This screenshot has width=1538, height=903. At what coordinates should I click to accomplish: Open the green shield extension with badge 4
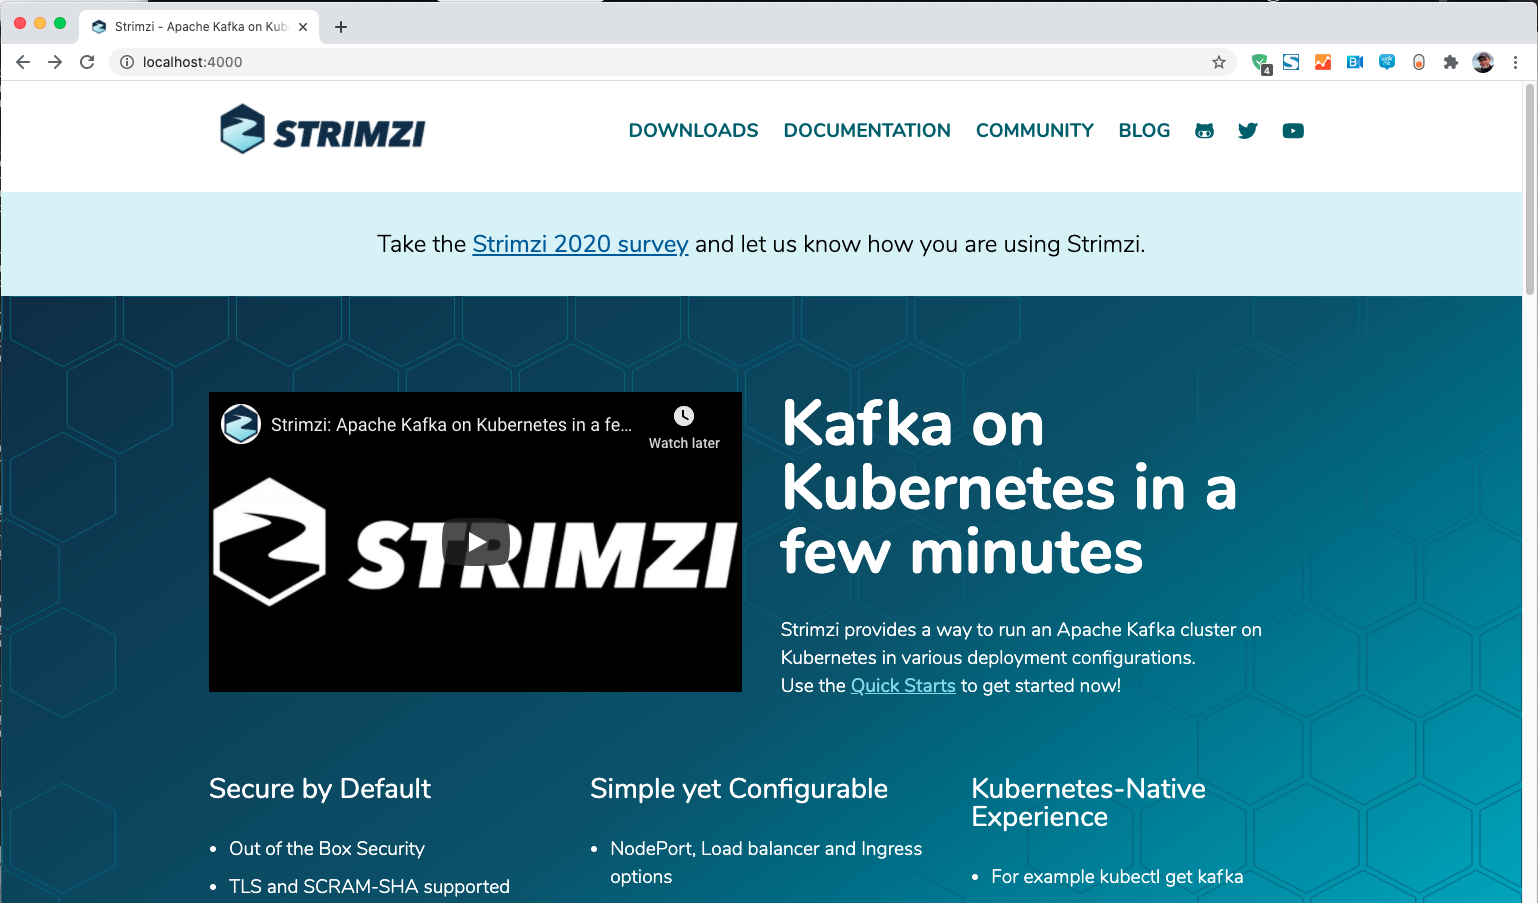1261,63
